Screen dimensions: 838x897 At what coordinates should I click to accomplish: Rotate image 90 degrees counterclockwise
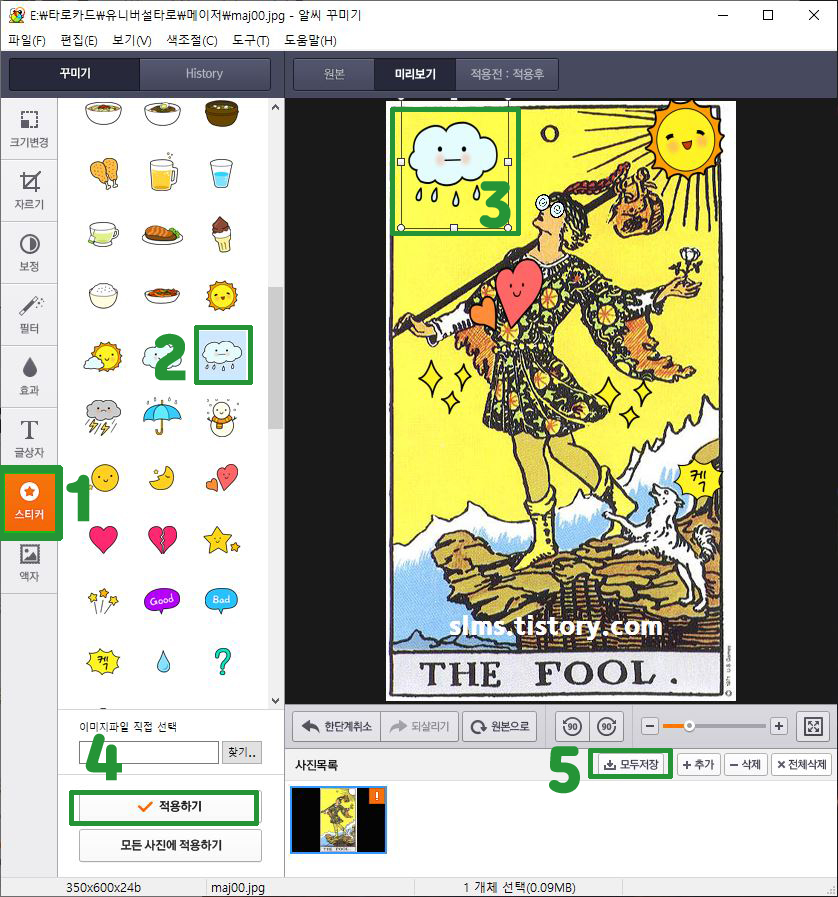click(x=571, y=727)
